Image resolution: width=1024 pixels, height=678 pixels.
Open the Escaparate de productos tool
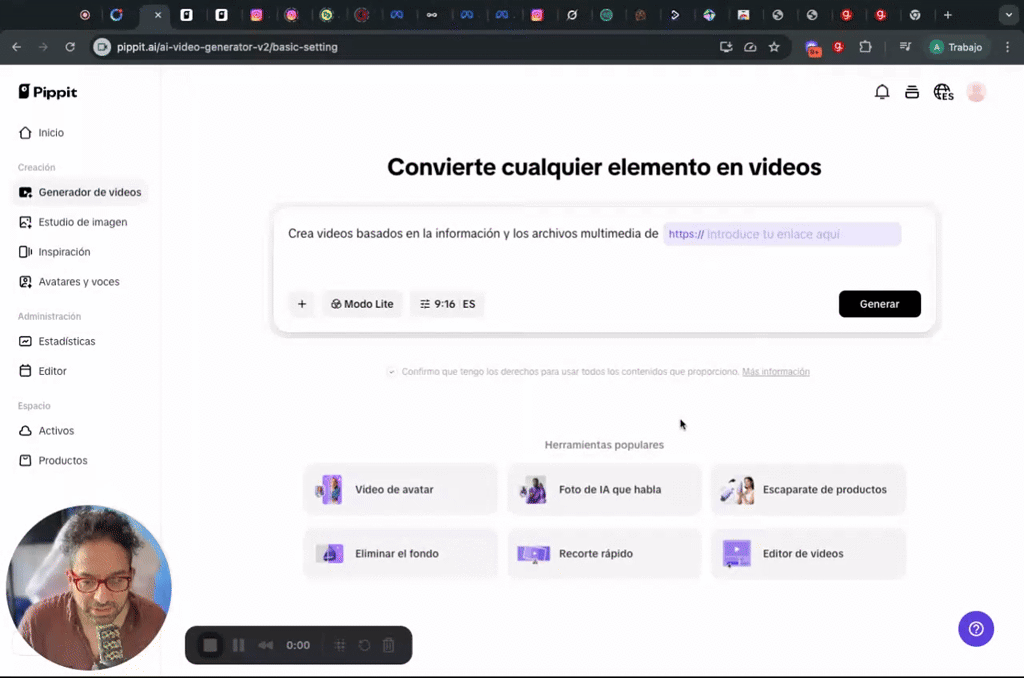[x=807, y=489]
